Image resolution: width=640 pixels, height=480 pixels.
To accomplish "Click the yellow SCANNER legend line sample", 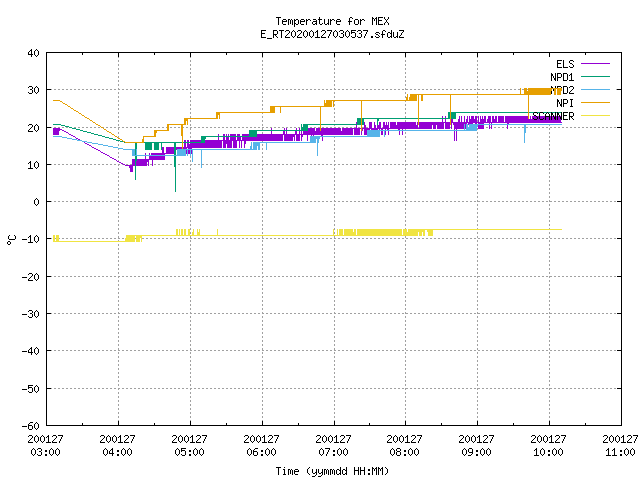I will [595, 116].
